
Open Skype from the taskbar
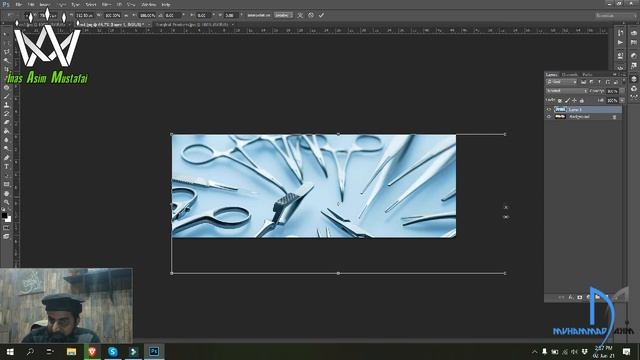pyautogui.click(x=113, y=351)
